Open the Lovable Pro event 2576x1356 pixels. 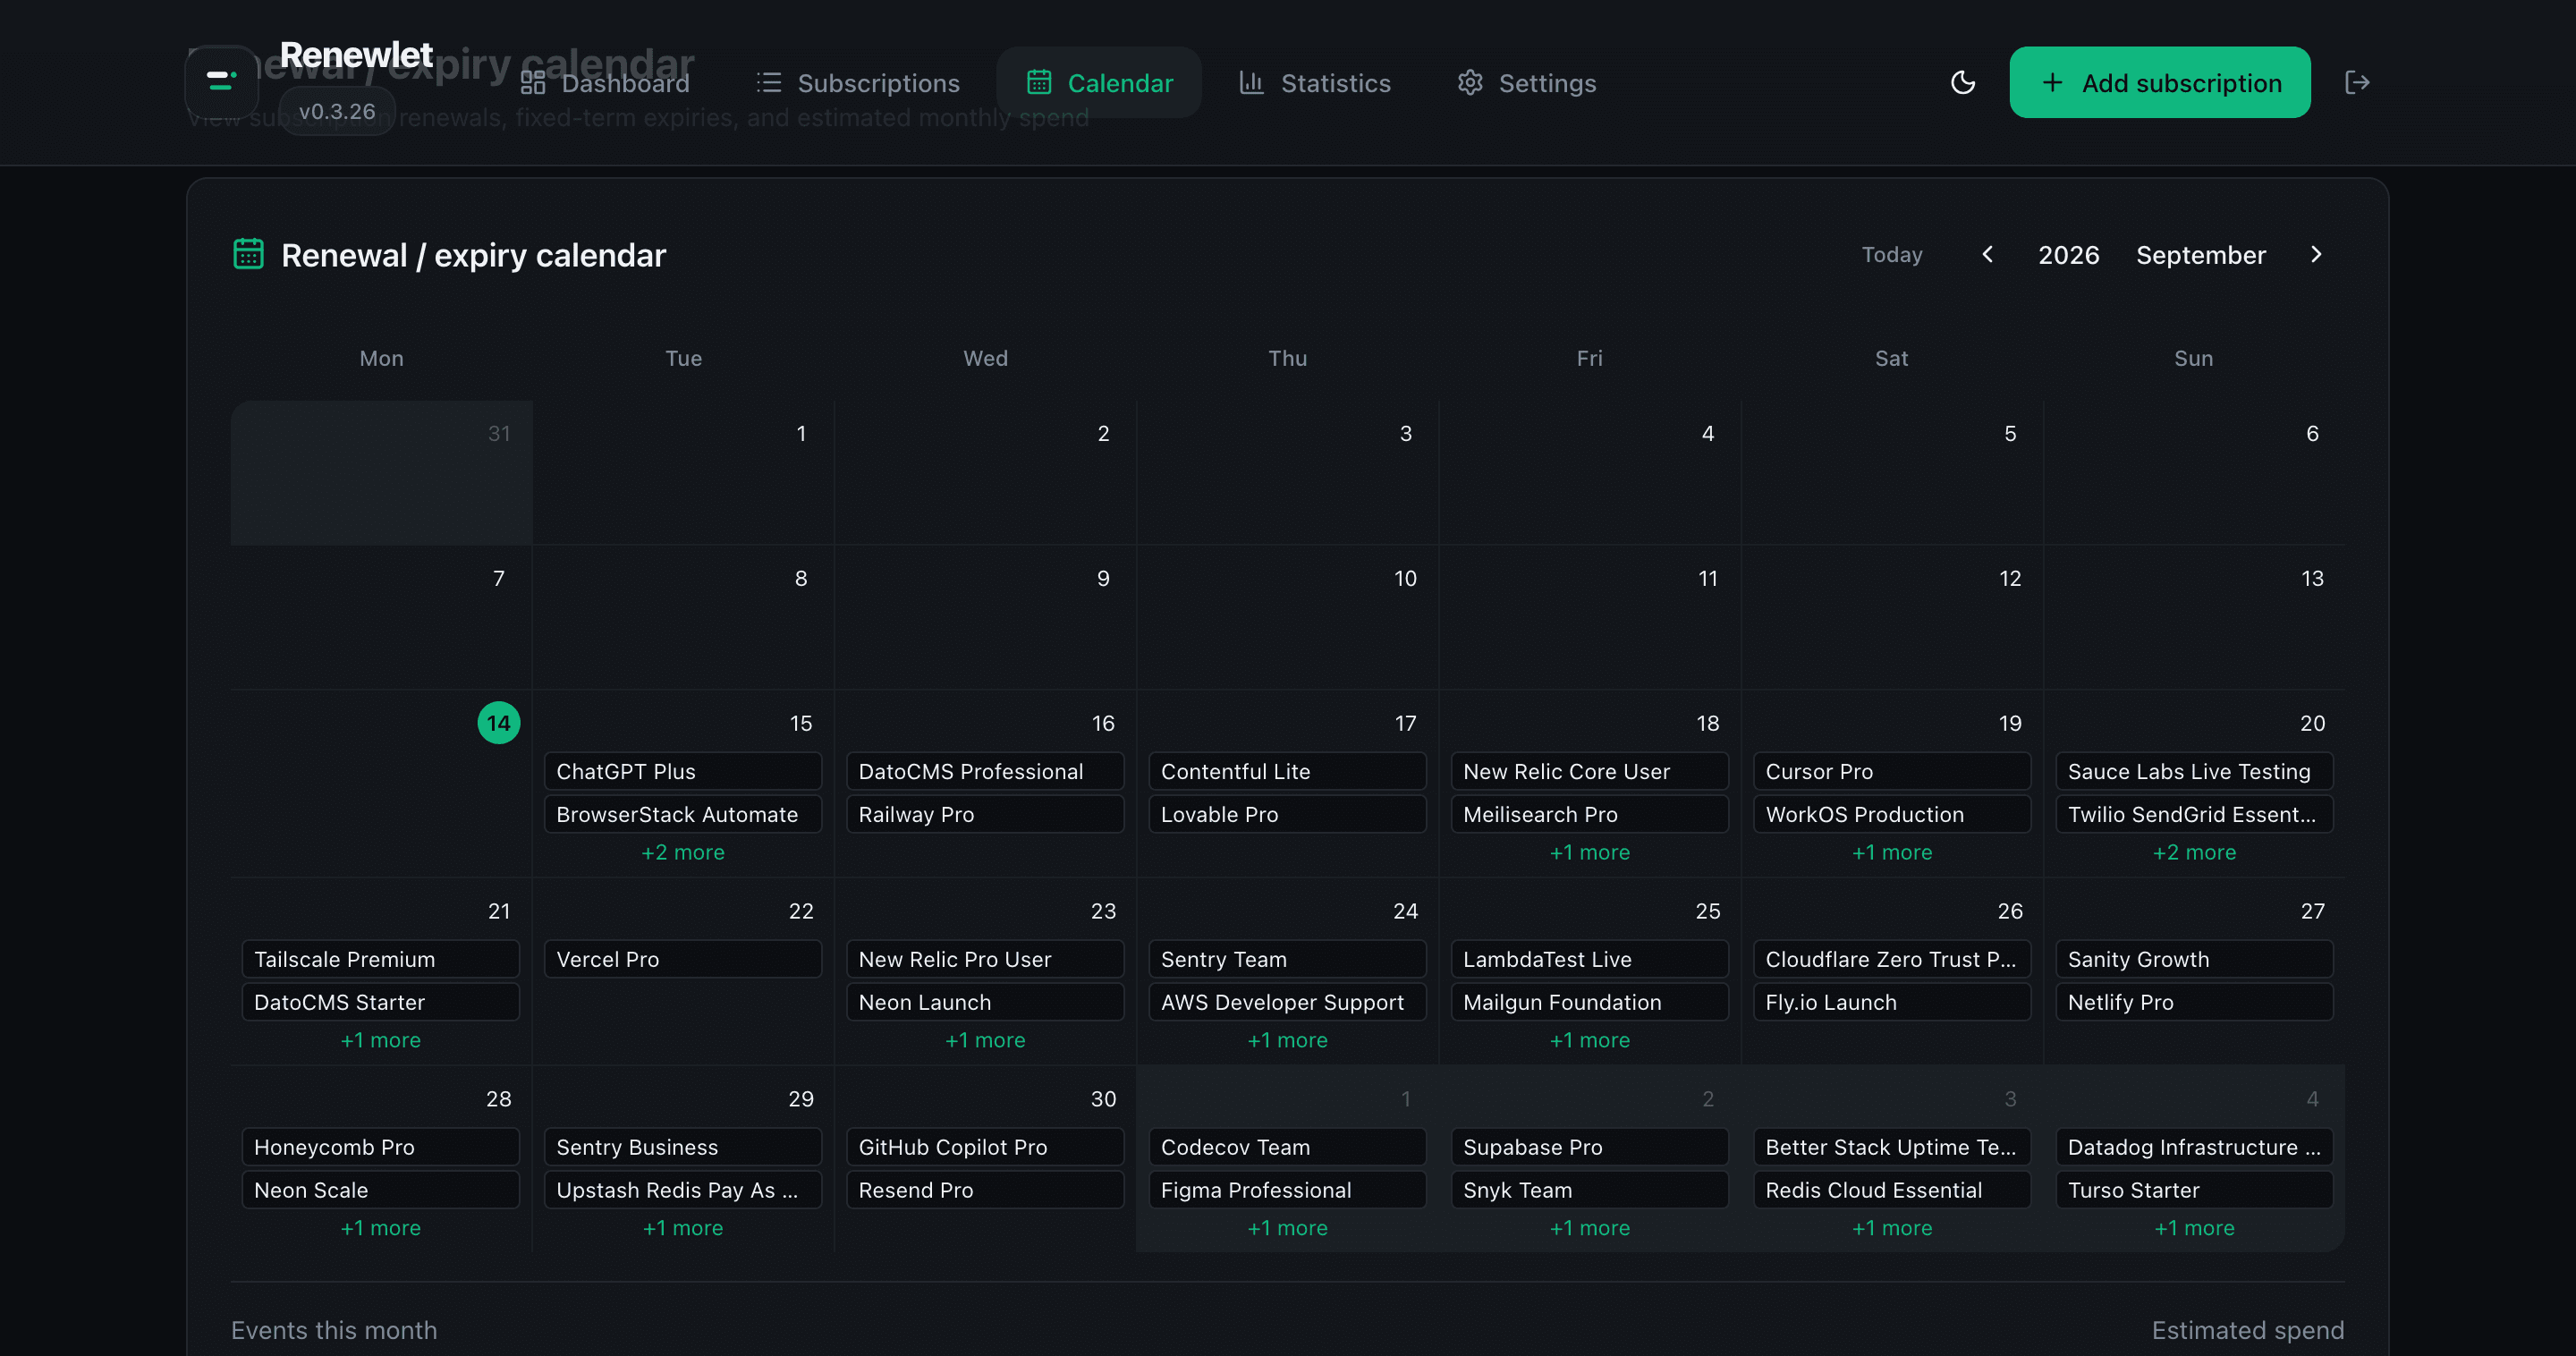(x=1287, y=814)
